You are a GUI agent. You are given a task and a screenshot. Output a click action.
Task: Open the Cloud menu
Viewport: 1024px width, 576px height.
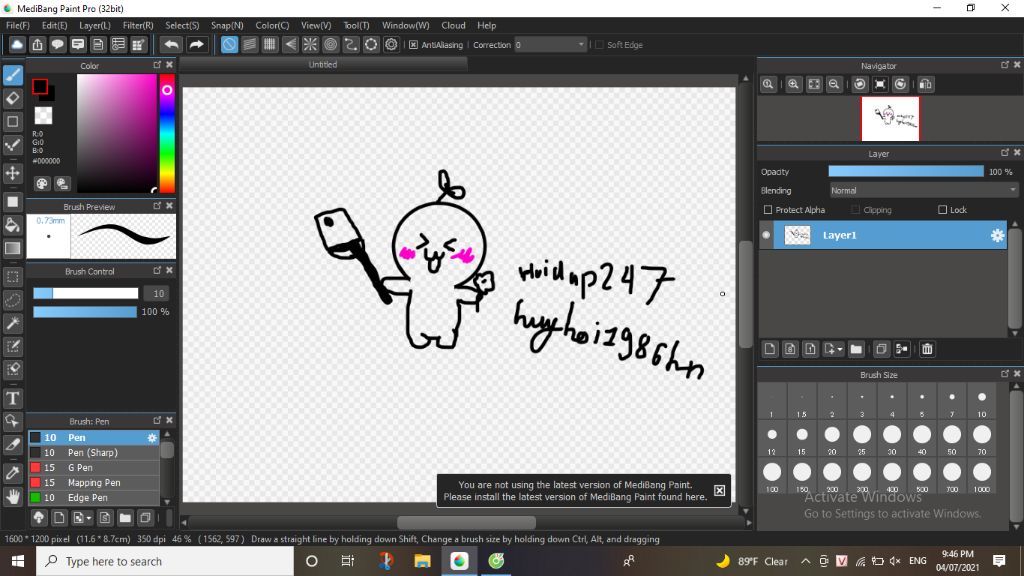click(x=453, y=25)
